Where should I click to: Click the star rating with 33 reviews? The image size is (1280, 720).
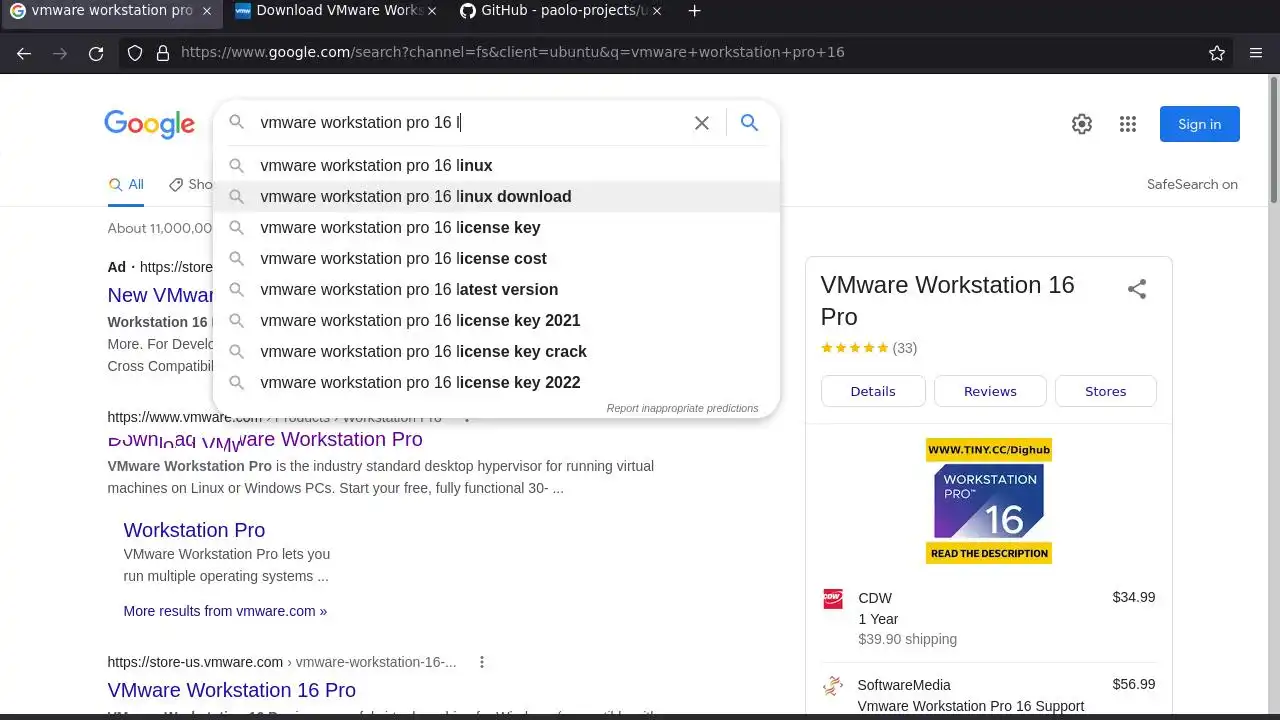[869, 348]
